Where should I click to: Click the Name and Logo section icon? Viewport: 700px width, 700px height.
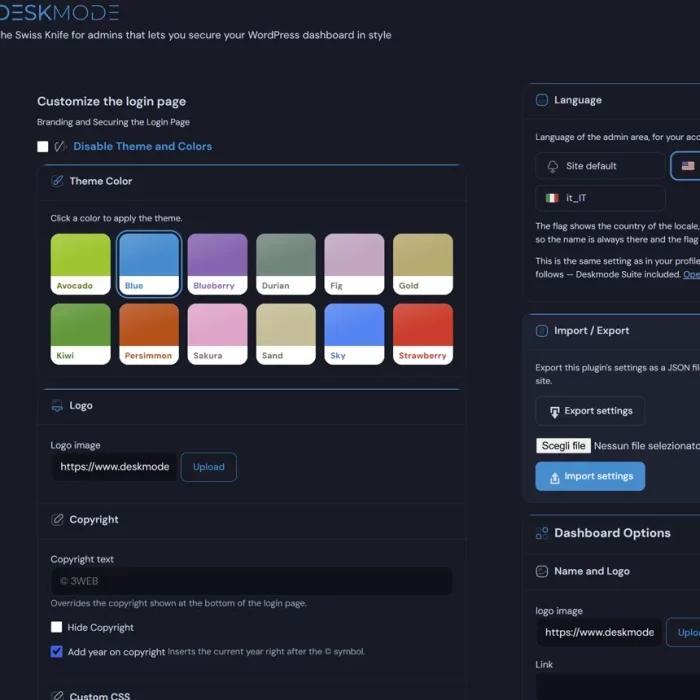[x=542, y=571]
